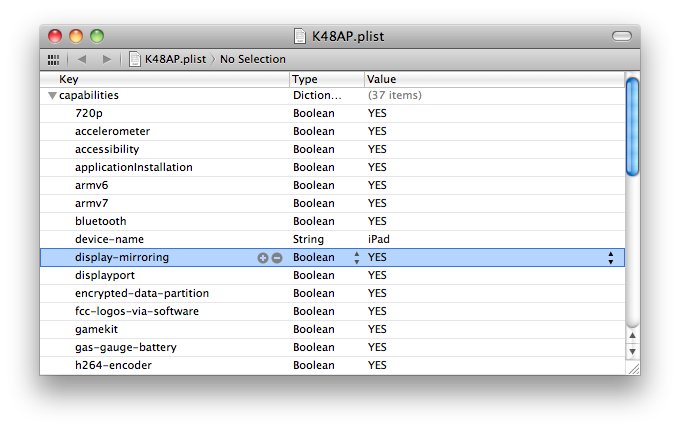Minimize window with the yellow button
680x430 pixels.
point(76,36)
